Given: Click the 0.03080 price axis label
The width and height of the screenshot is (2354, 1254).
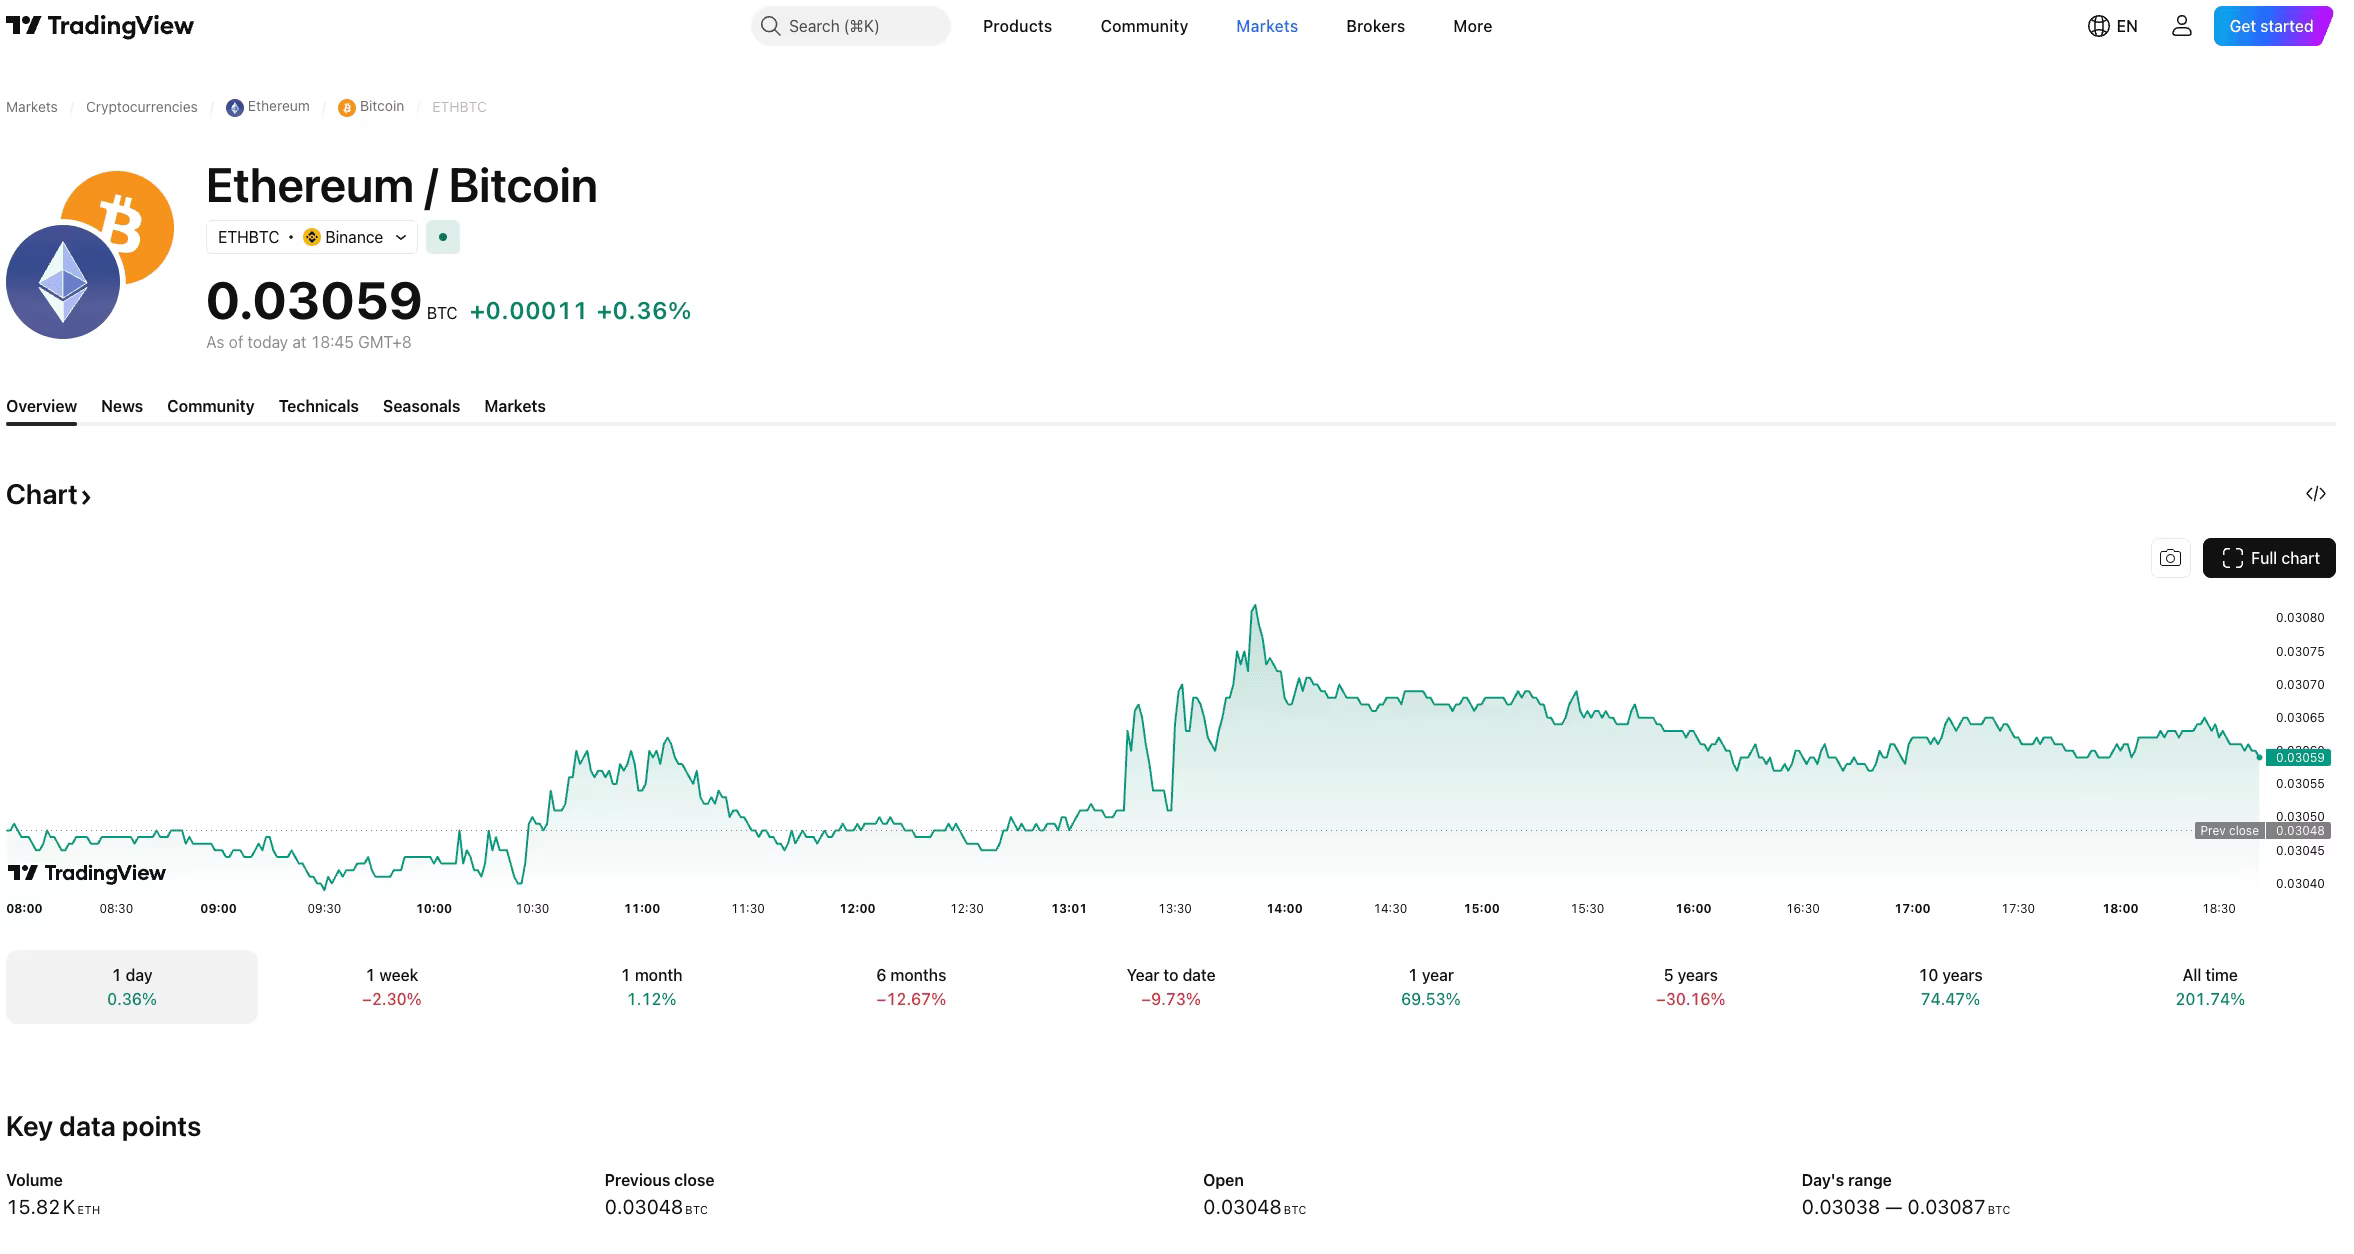Looking at the screenshot, I should pos(2300,618).
